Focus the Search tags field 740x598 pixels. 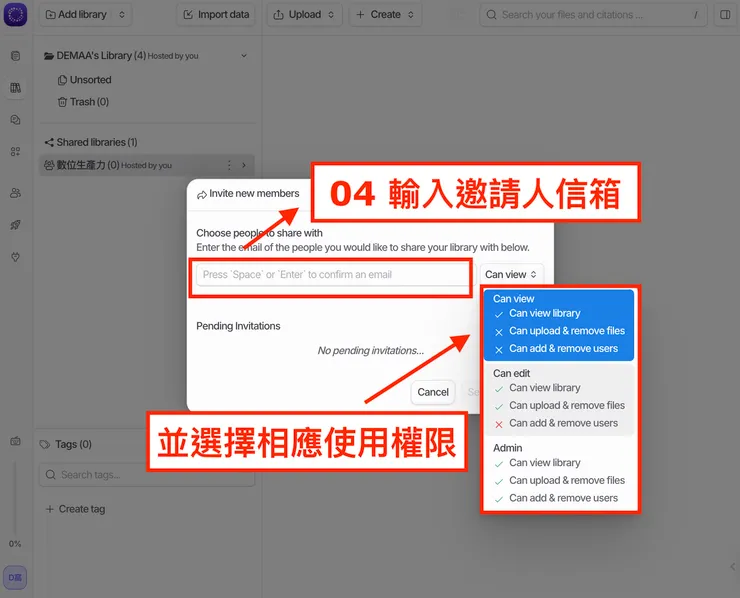click(x=147, y=475)
